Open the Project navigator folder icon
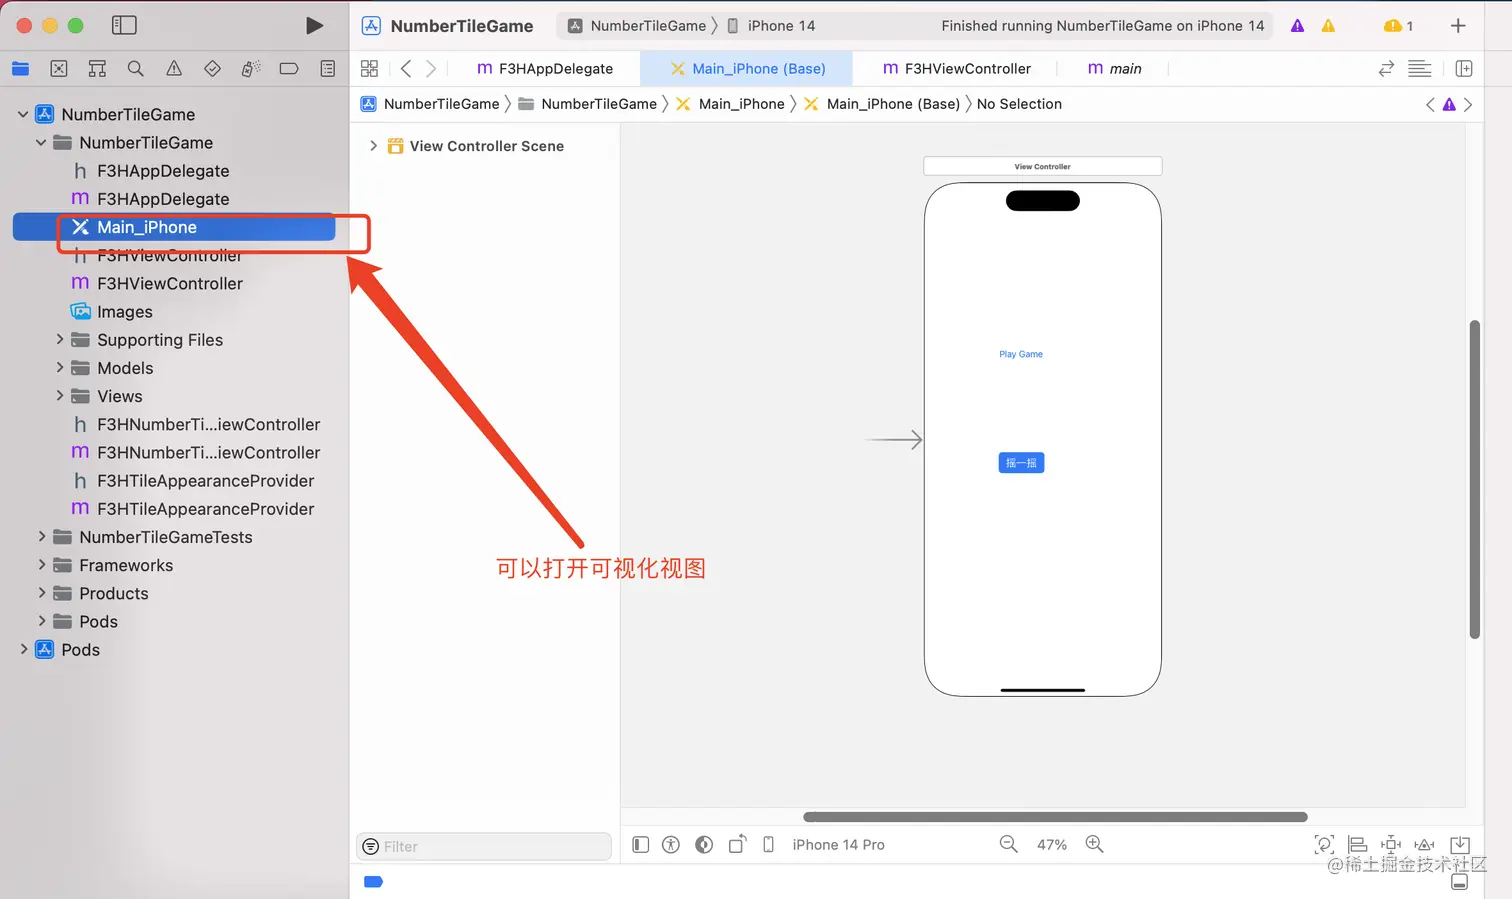 pyautogui.click(x=20, y=68)
